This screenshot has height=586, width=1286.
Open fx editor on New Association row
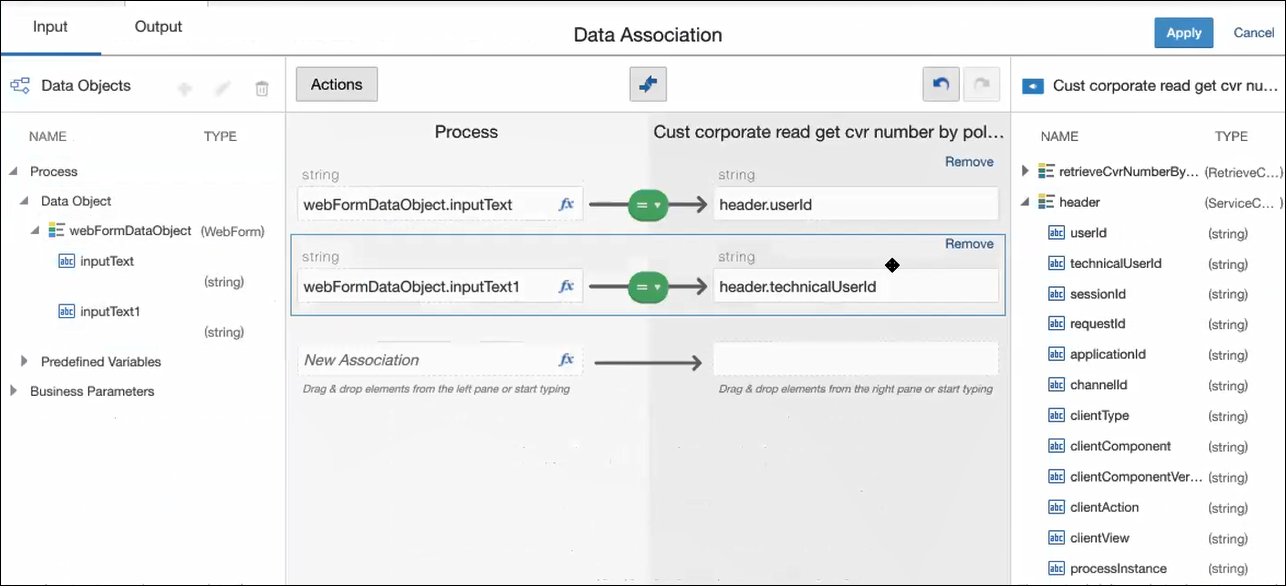coord(566,360)
